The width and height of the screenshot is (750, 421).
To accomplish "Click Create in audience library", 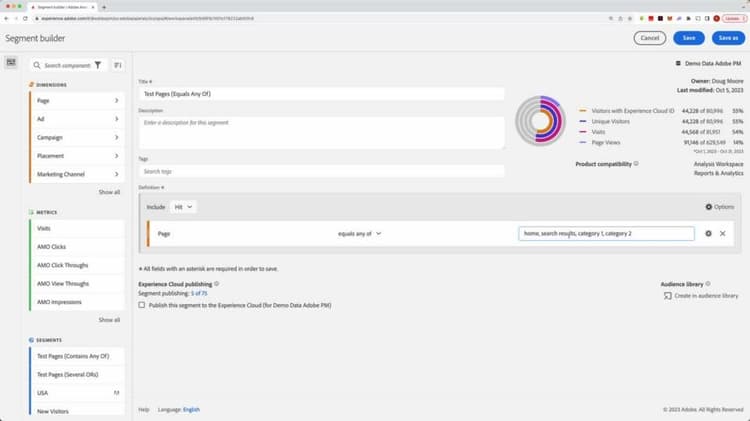I will [x=701, y=296].
